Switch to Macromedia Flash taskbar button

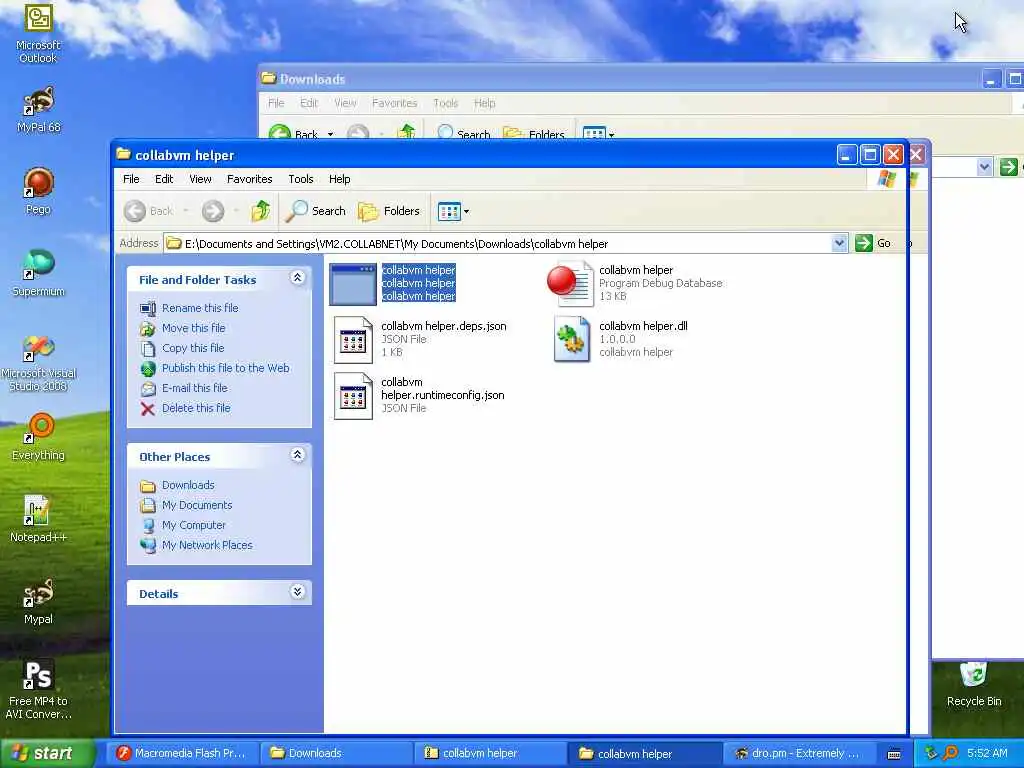point(182,753)
